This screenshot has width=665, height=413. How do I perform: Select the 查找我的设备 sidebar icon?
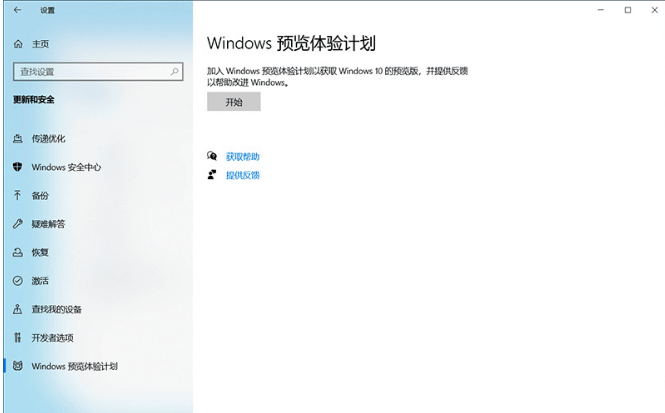click(x=18, y=309)
